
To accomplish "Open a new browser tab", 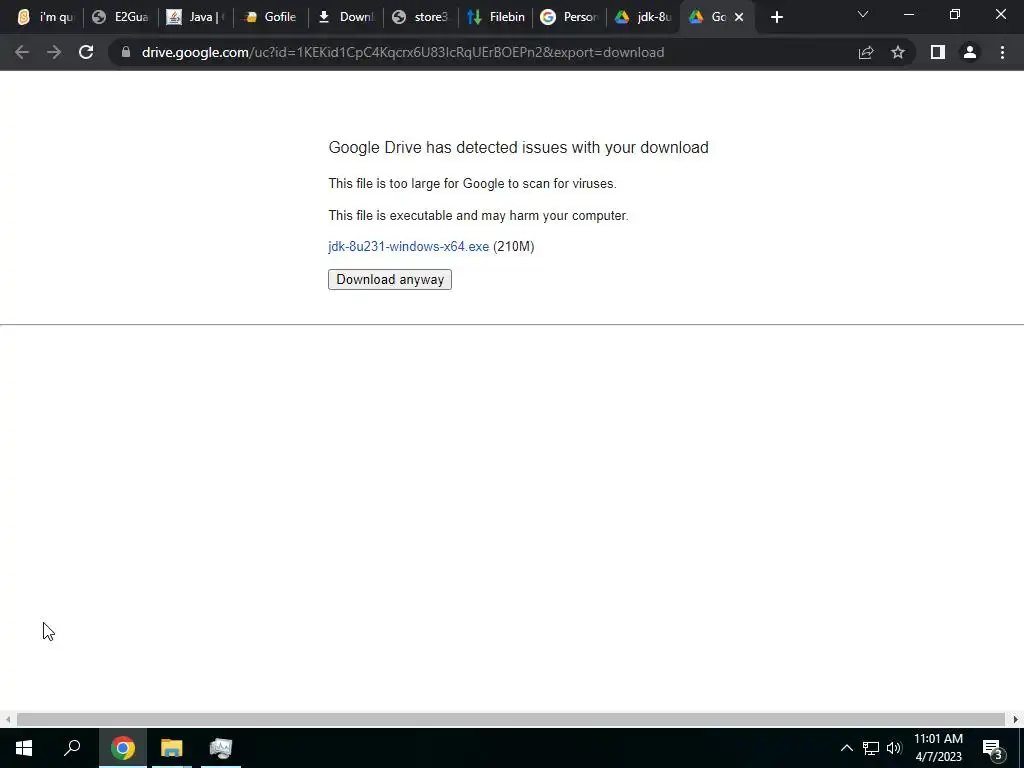I will 776,17.
